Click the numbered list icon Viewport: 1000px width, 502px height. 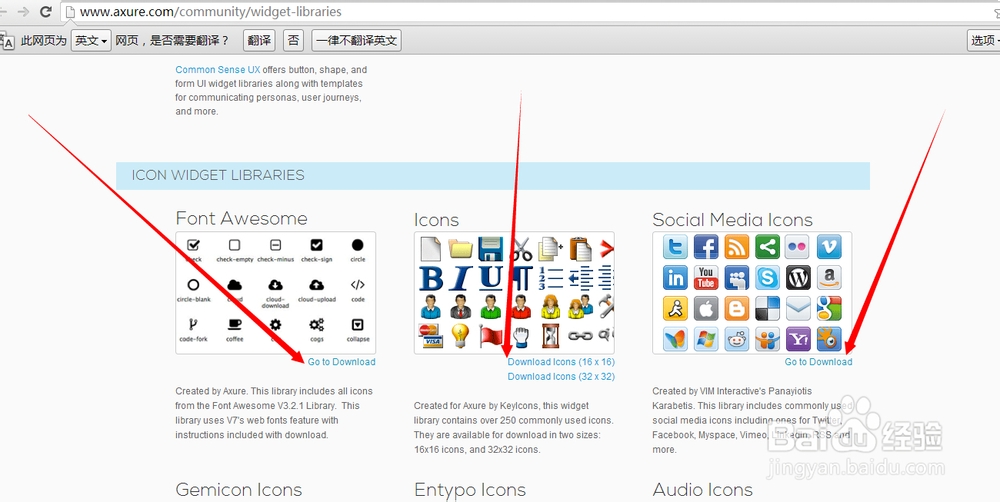point(551,279)
